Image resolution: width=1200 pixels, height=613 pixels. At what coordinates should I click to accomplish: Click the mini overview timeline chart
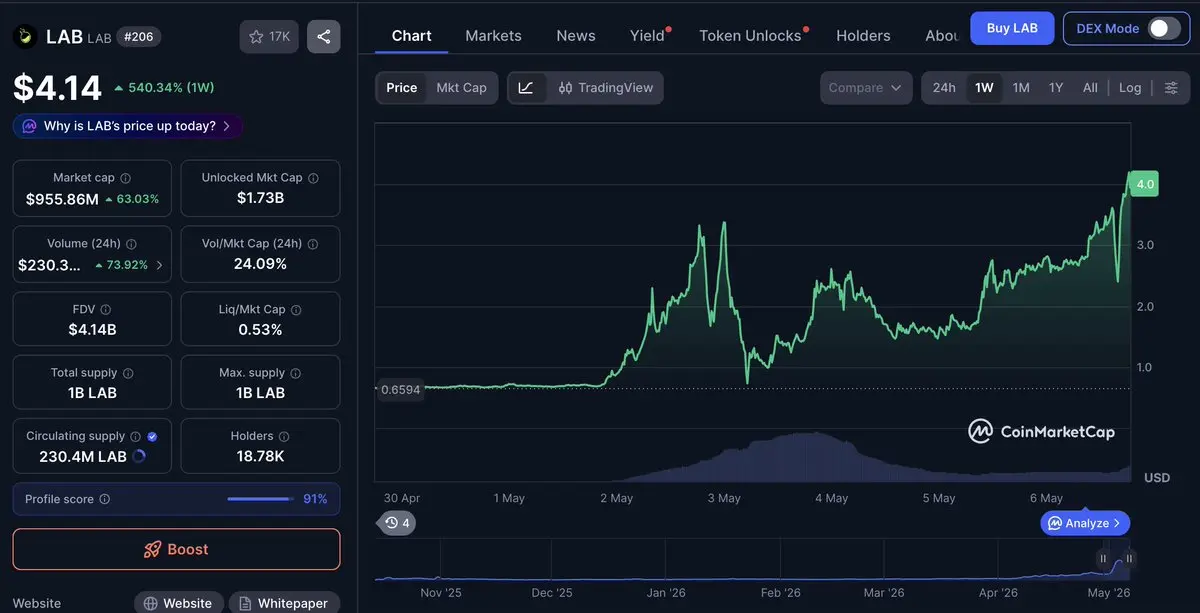(x=754, y=560)
